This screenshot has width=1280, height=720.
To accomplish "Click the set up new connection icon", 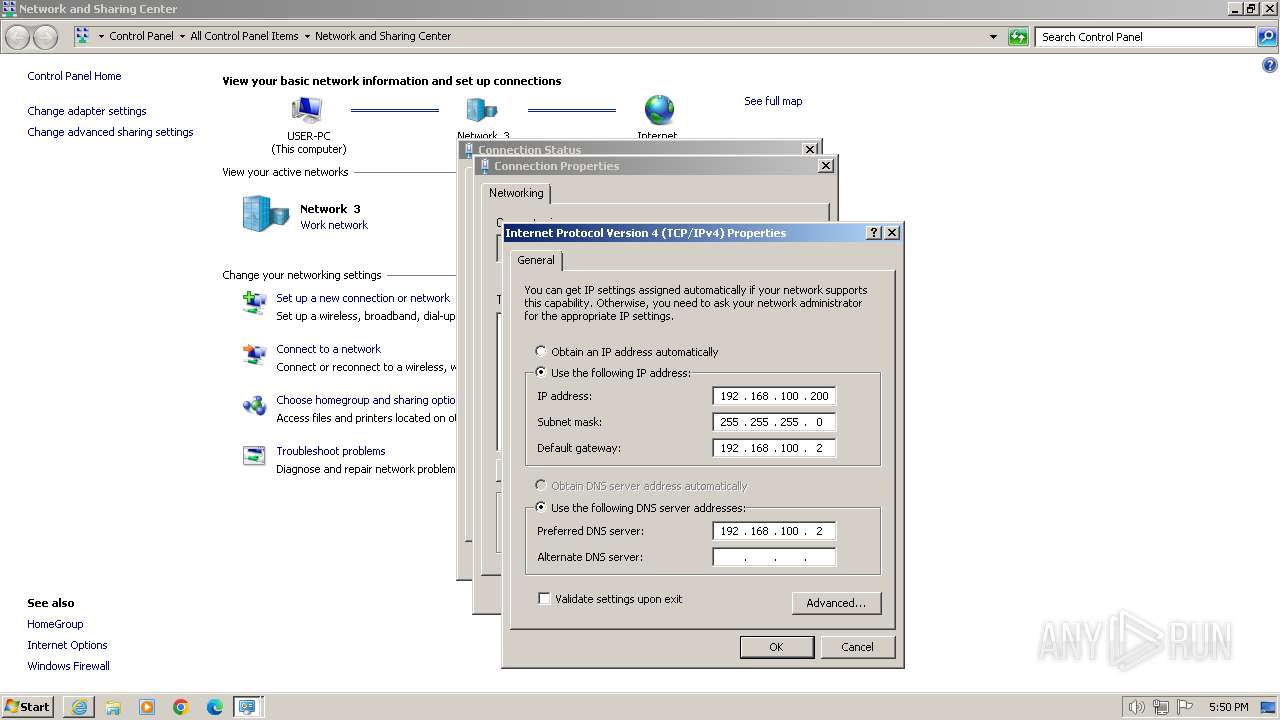I will tap(255, 302).
